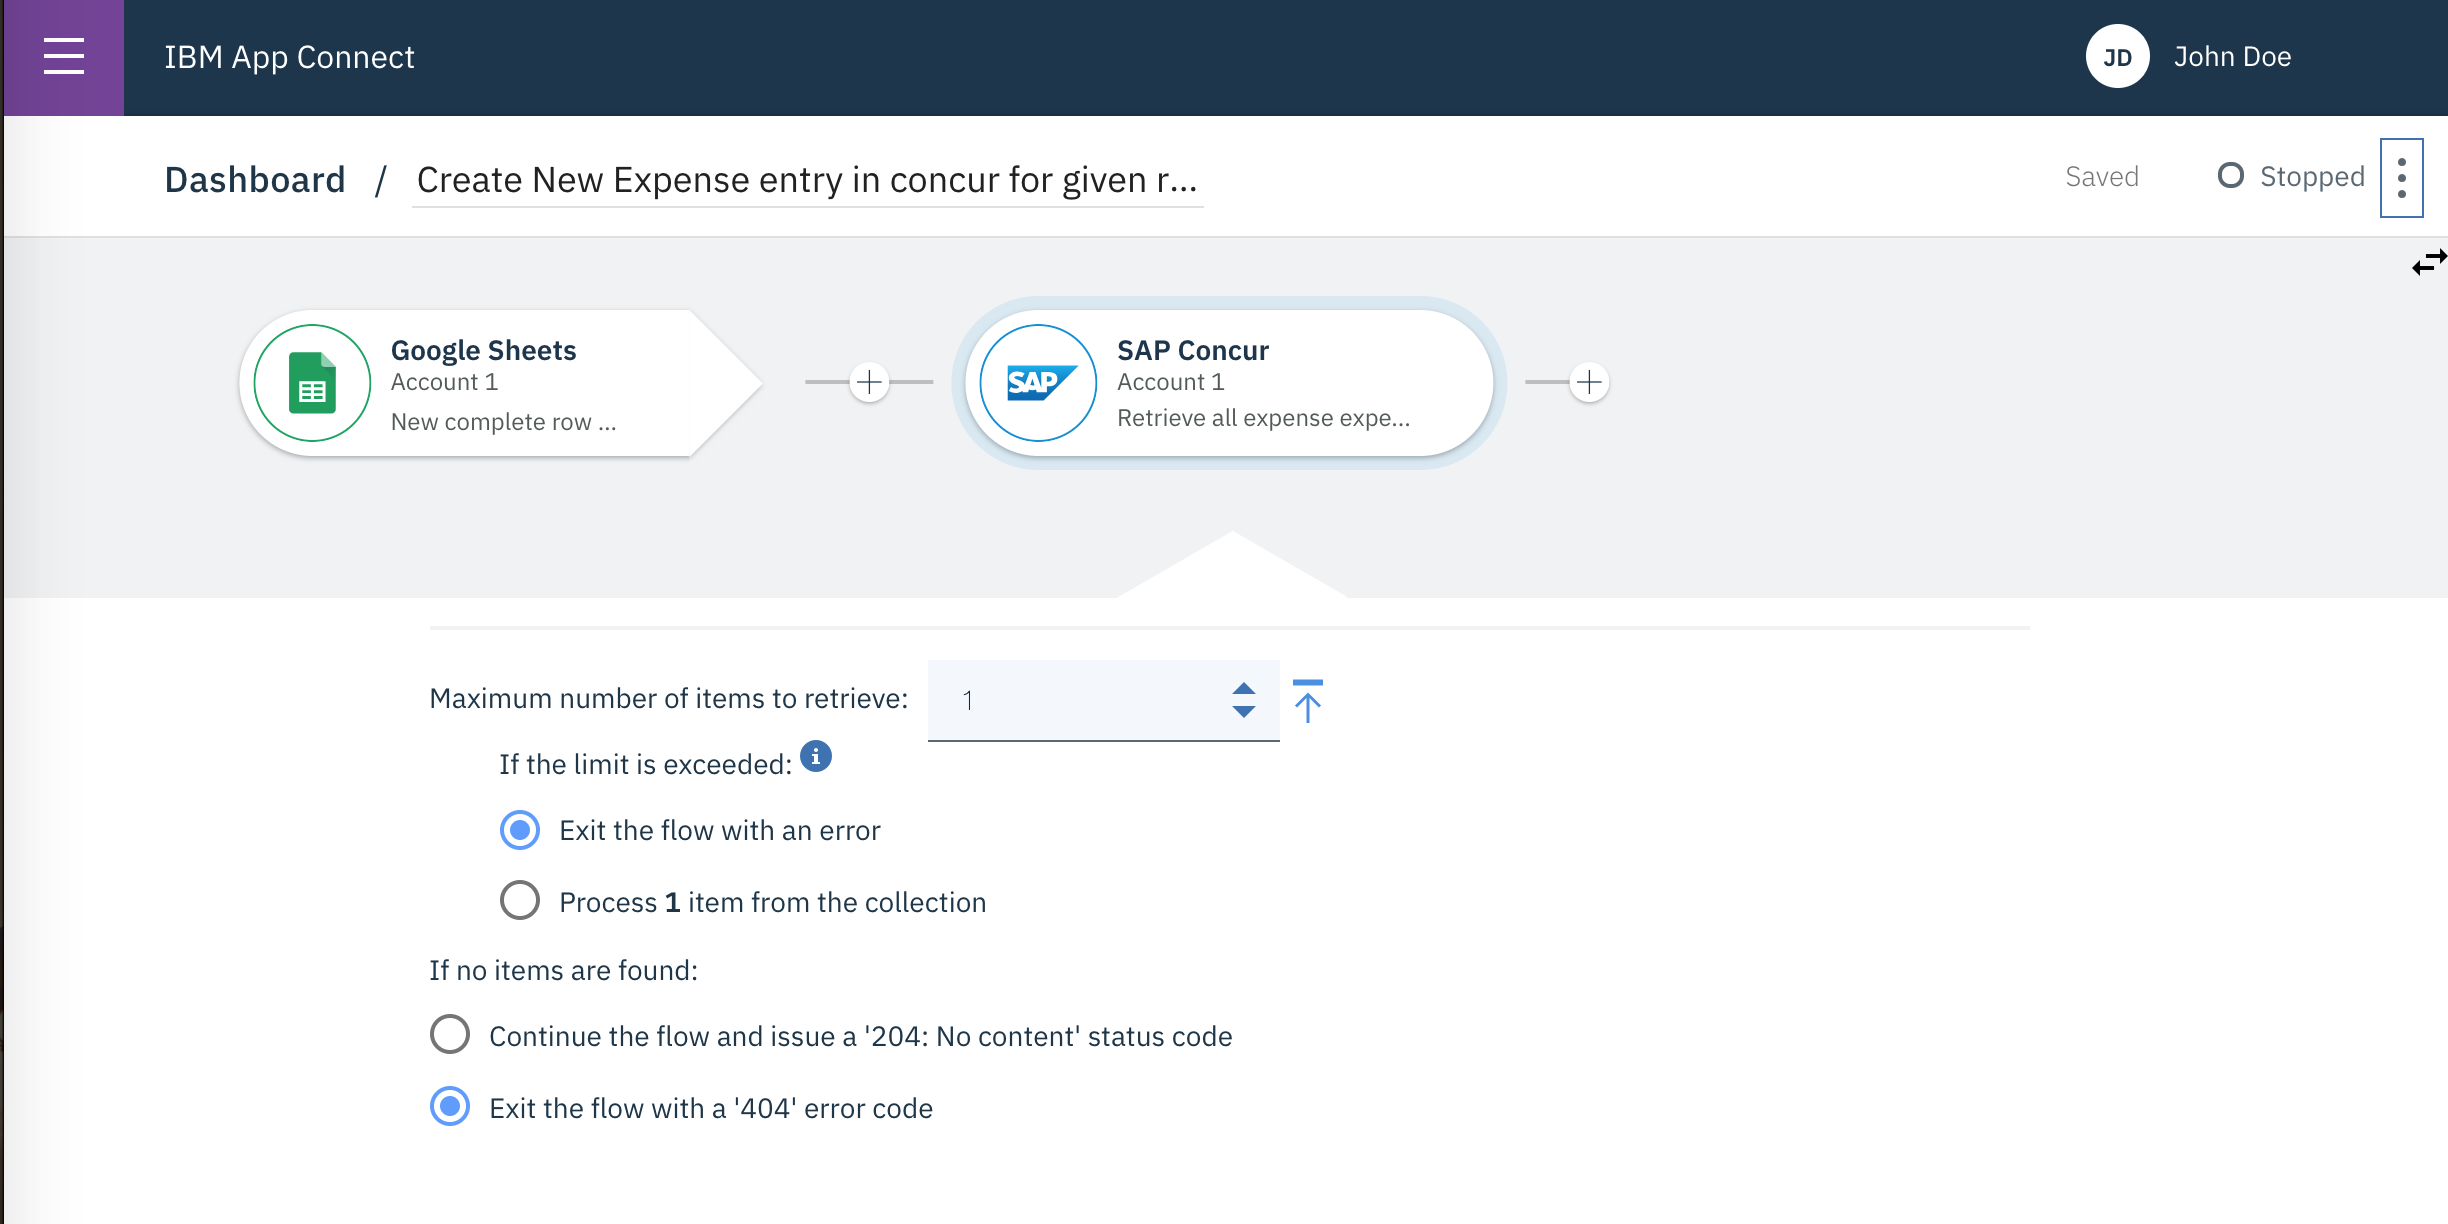Click the Google Sheets node icon
The image size is (2448, 1224).
point(312,383)
